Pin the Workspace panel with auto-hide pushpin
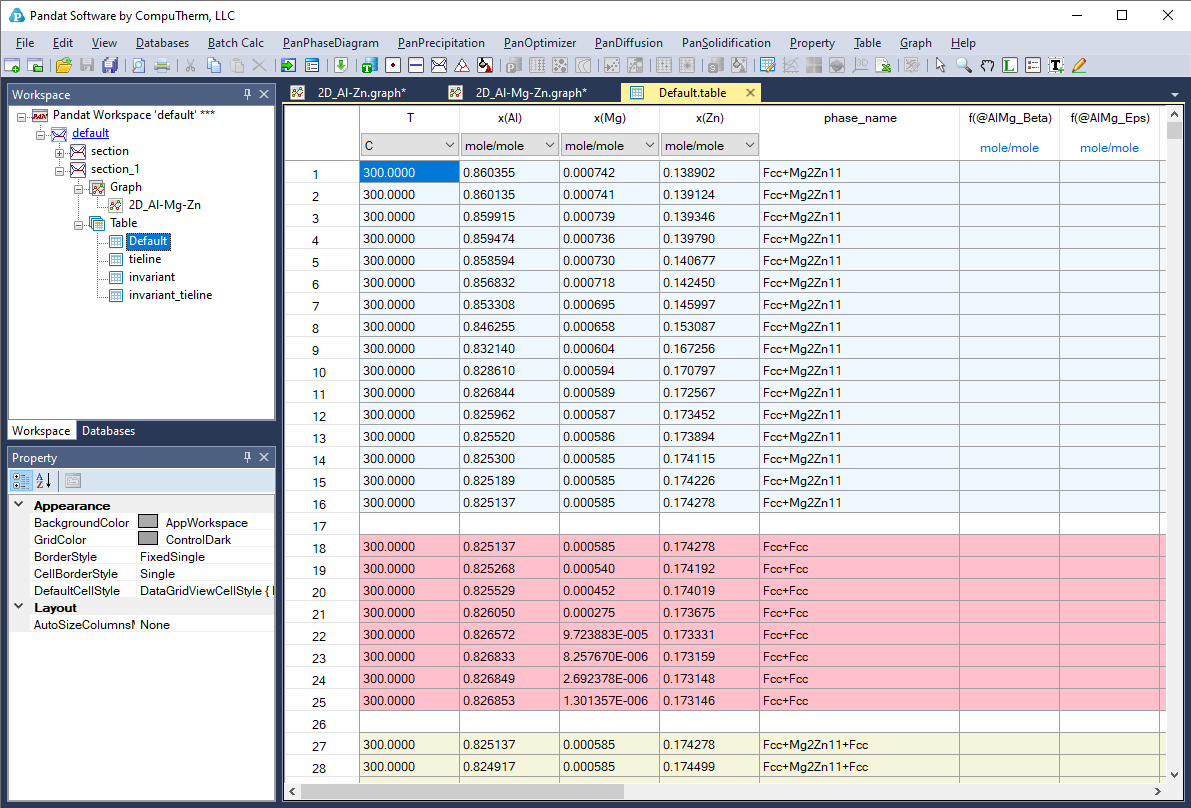1191x808 pixels. [247, 94]
